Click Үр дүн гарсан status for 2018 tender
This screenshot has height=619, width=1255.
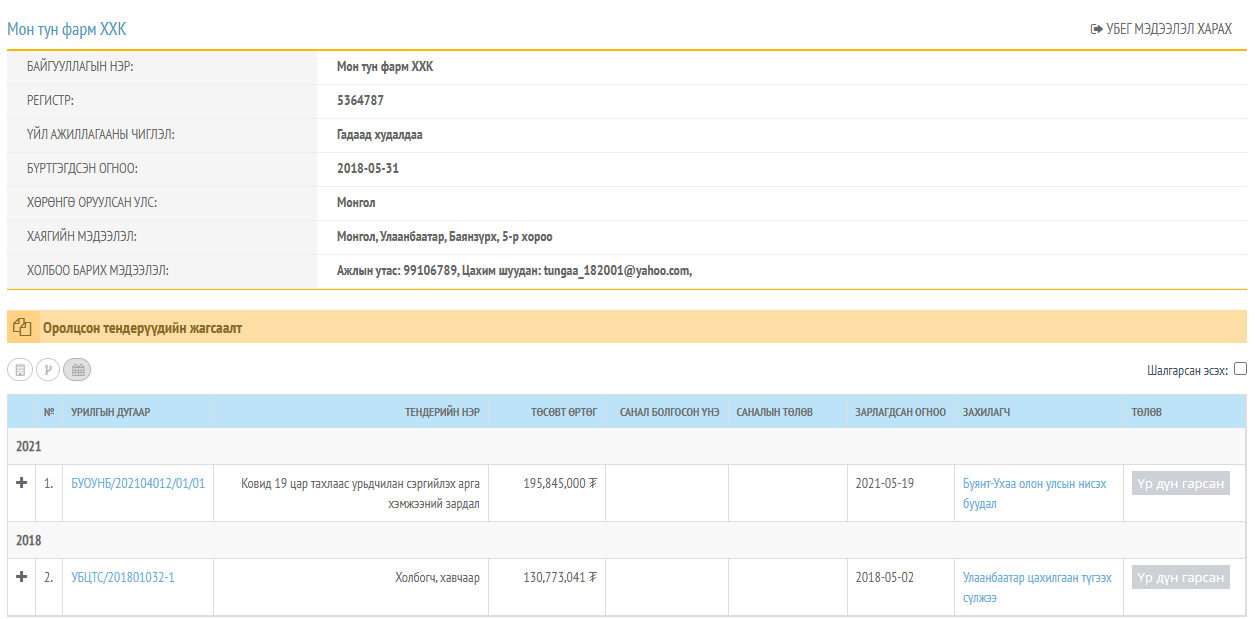[1180, 578]
